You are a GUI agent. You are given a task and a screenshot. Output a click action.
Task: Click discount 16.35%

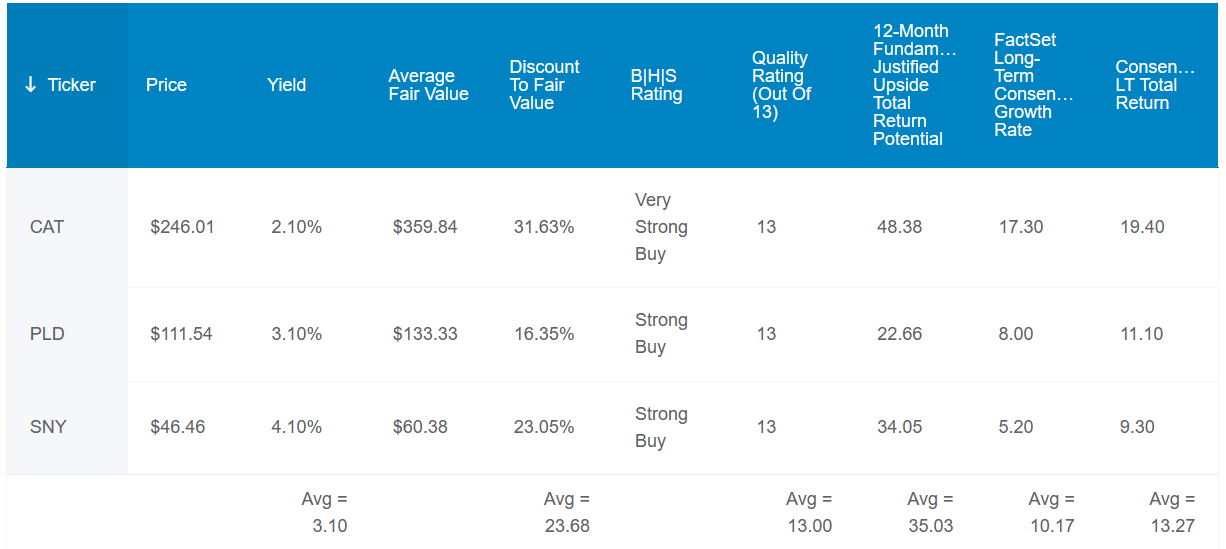coord(544,334)
